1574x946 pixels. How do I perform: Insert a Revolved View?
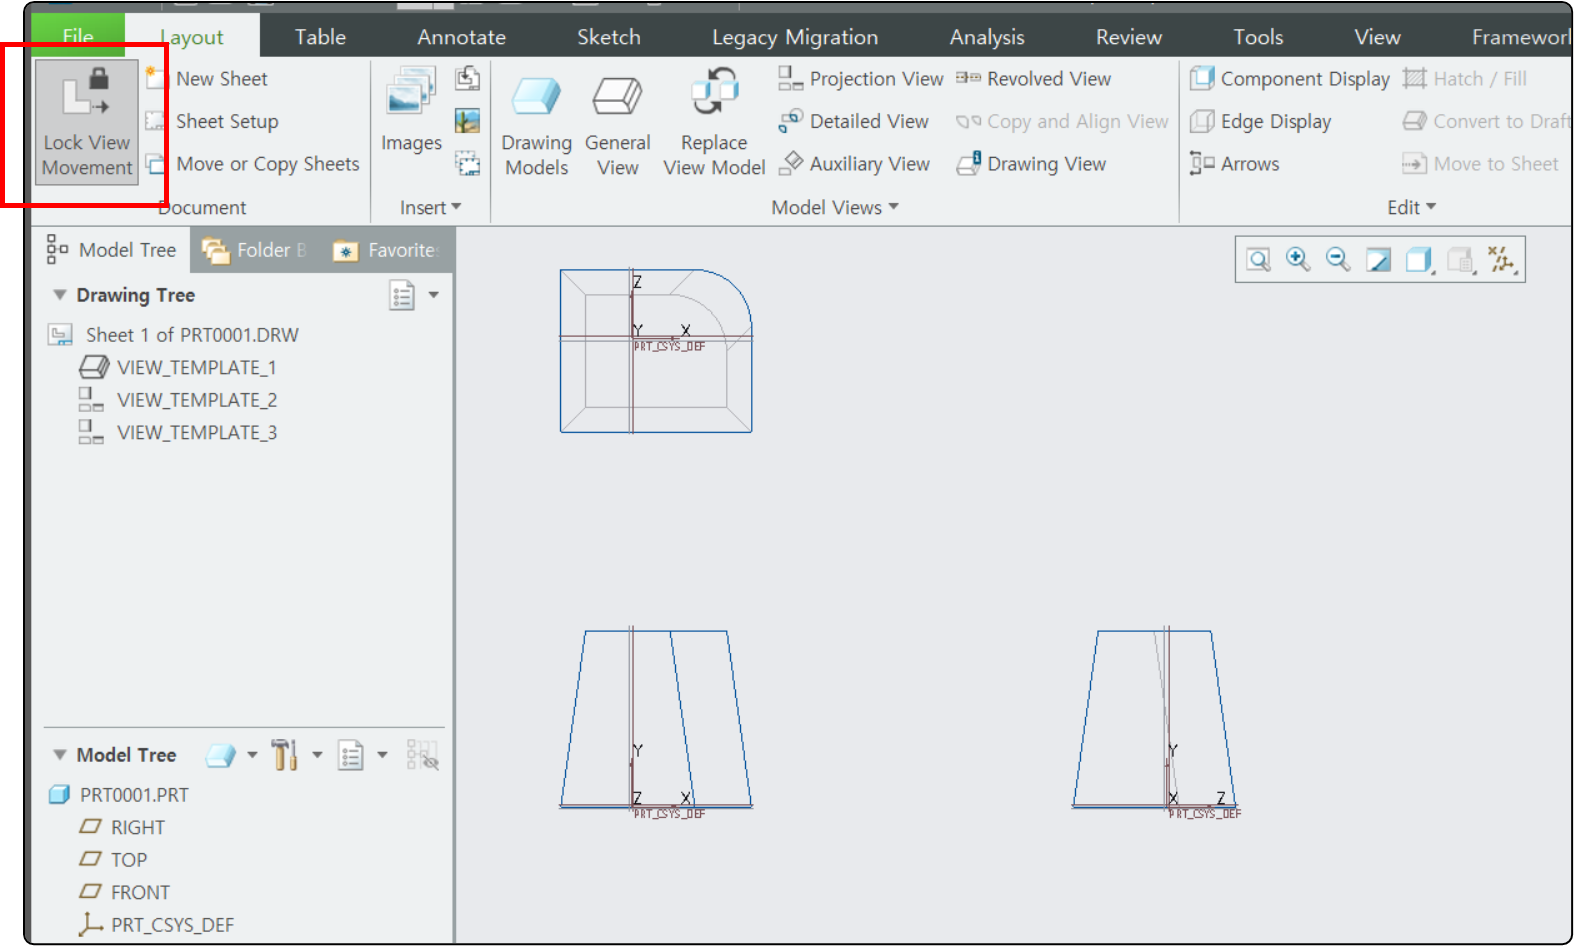1033,78
